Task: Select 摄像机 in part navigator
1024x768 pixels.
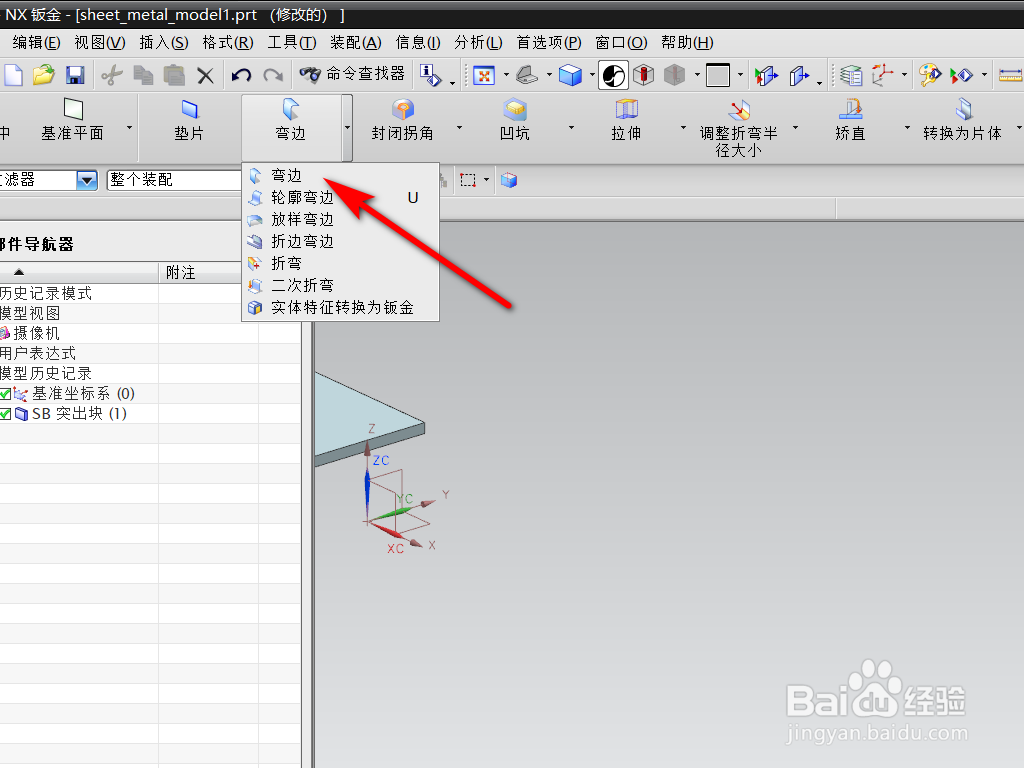Action: click(37, 333)
